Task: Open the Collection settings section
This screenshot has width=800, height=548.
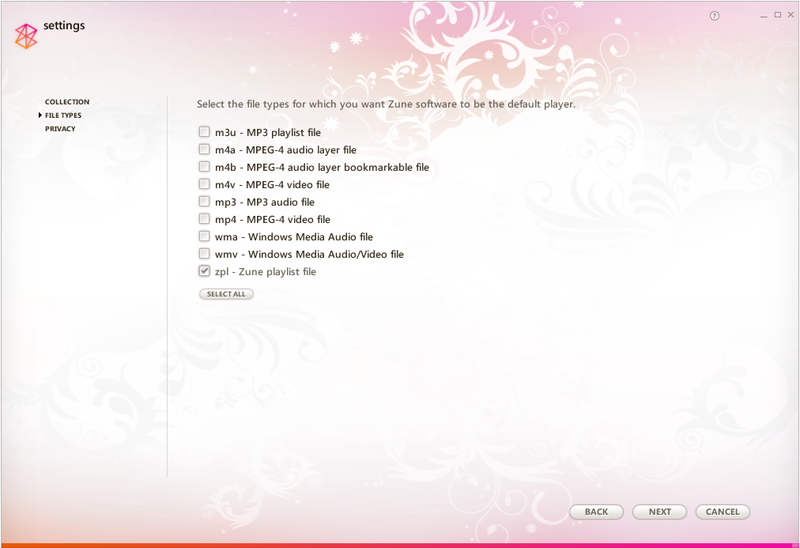Action: 67,102
